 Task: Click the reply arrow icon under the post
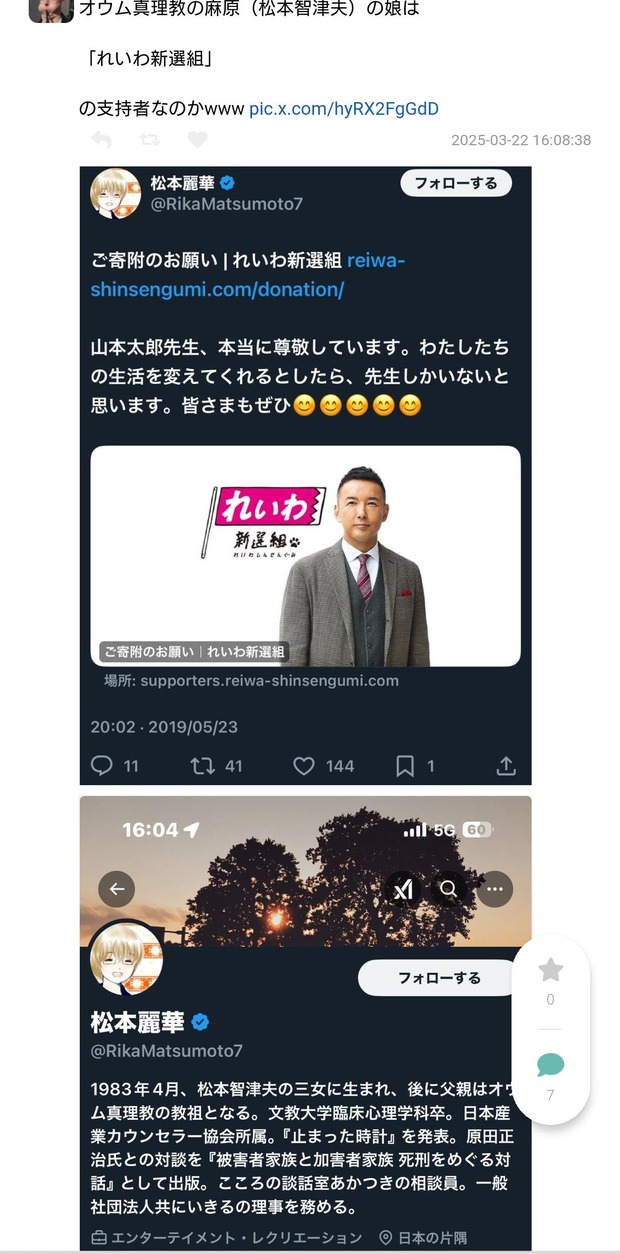tap(101, 140)
